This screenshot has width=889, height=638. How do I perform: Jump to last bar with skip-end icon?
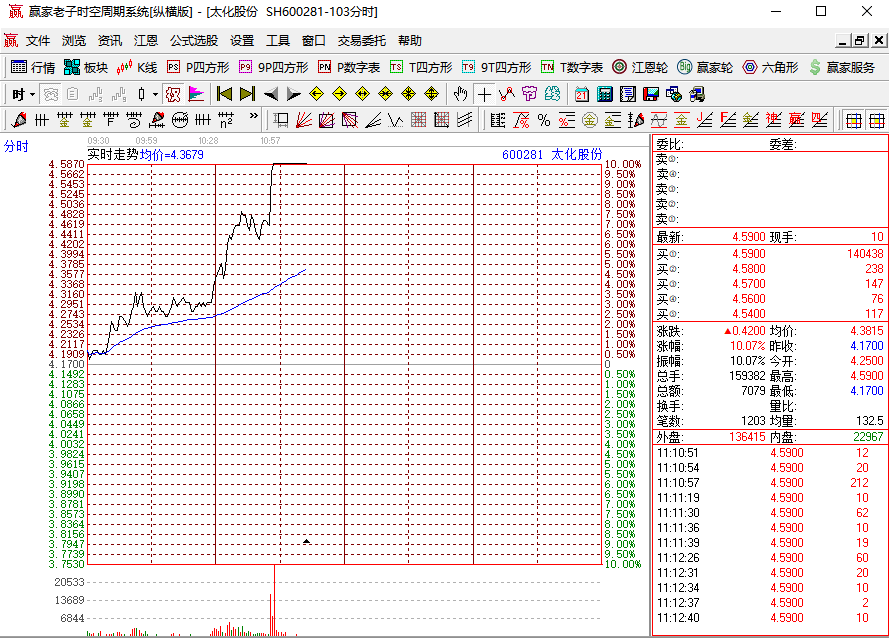click(247, 94)
